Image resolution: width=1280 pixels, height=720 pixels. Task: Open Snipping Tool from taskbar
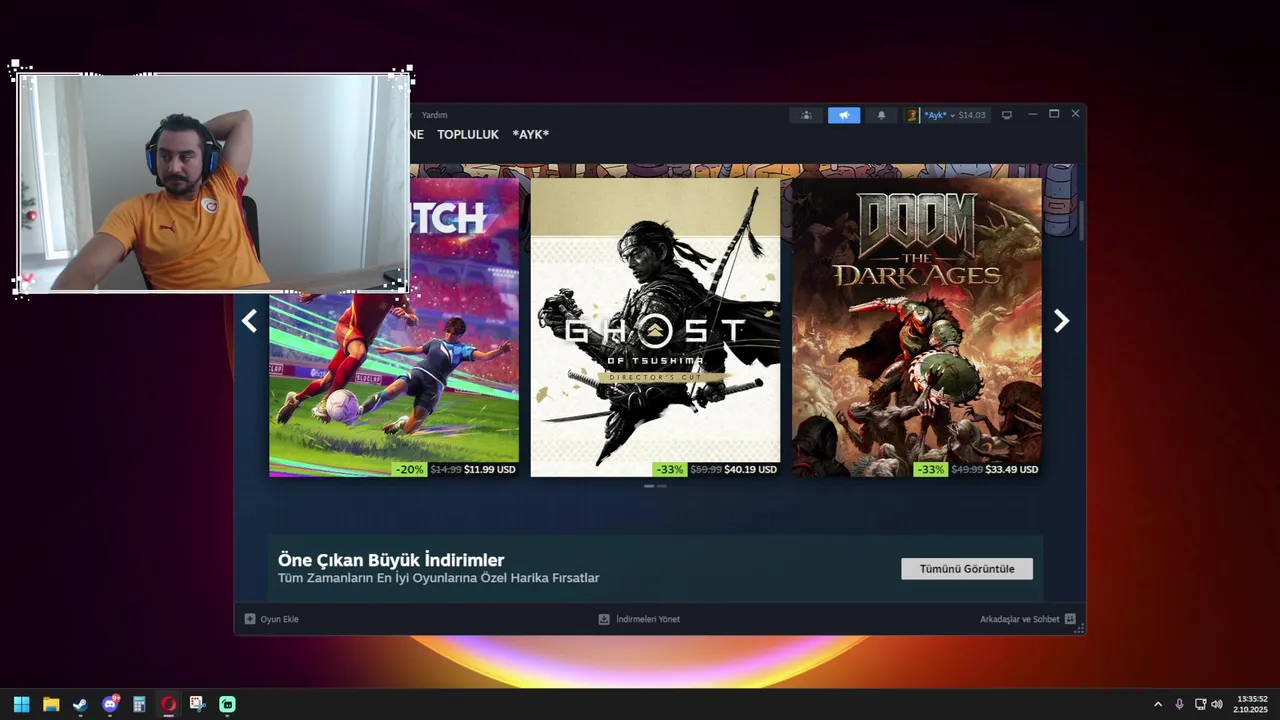(198, 704)
